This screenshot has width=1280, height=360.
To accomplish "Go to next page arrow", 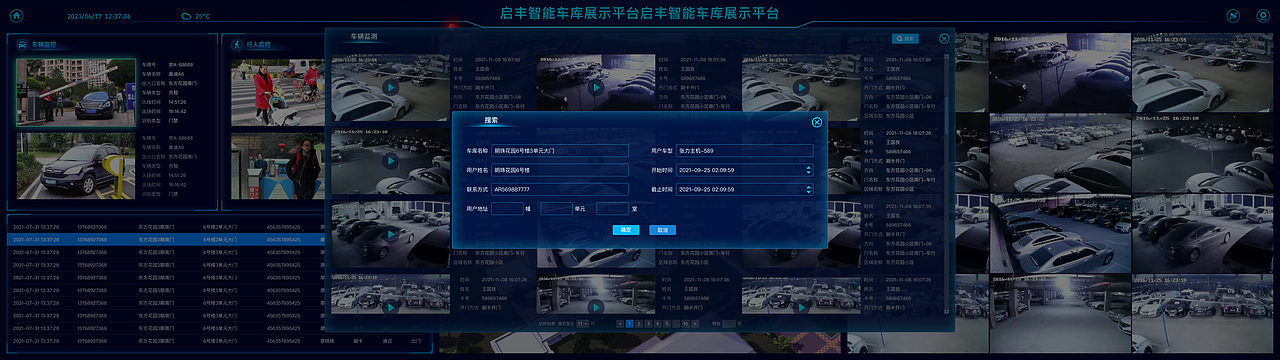I will point(695,324).
